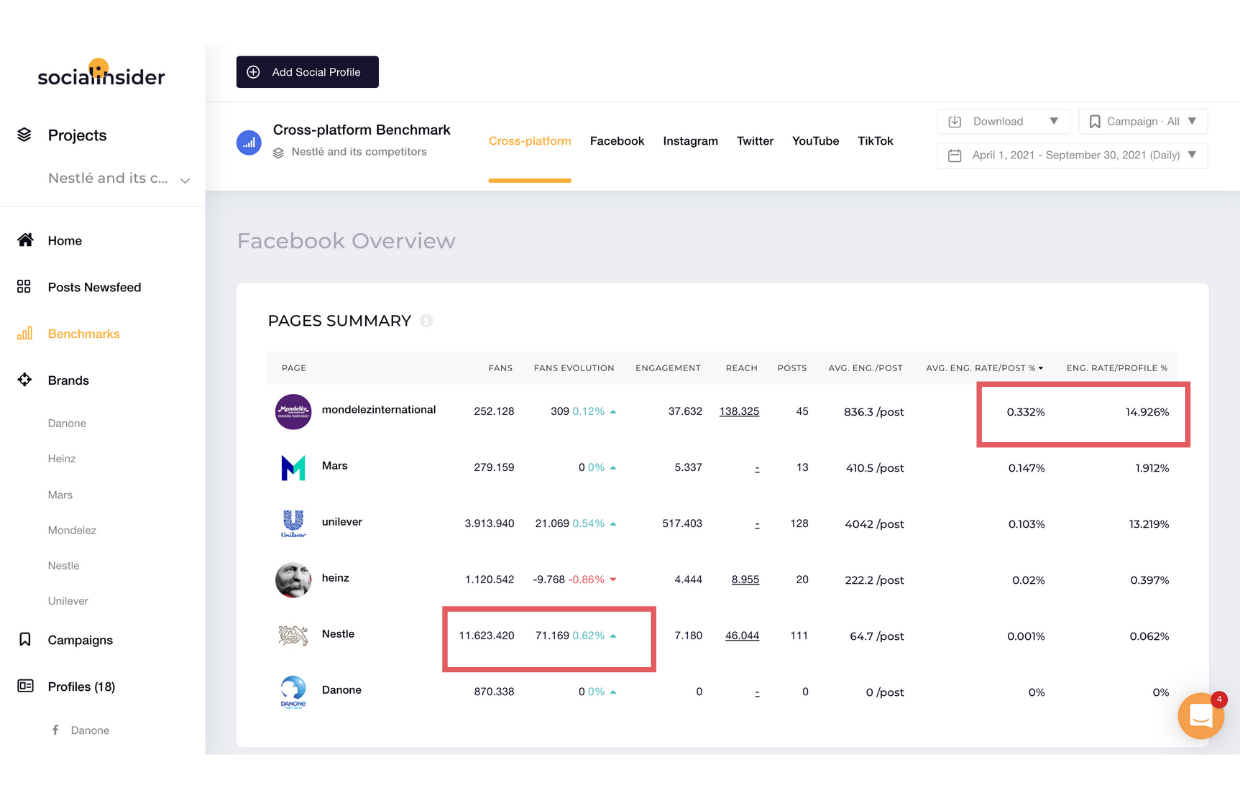The width and height of the screenshot is (1240, 800).
Task: Click the Projects layers icon
Action: (25, 135)
